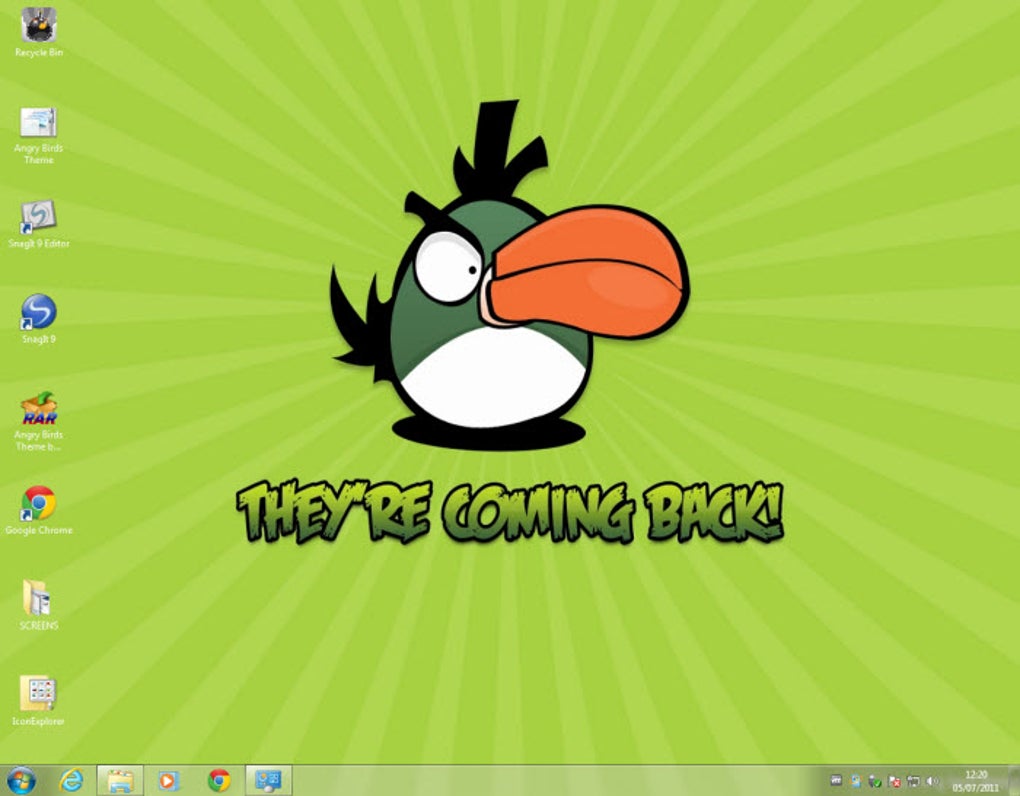1020x796 pixels.
Task: Click the Windows Live Messenger tray icon
Action: click(856, 780)
